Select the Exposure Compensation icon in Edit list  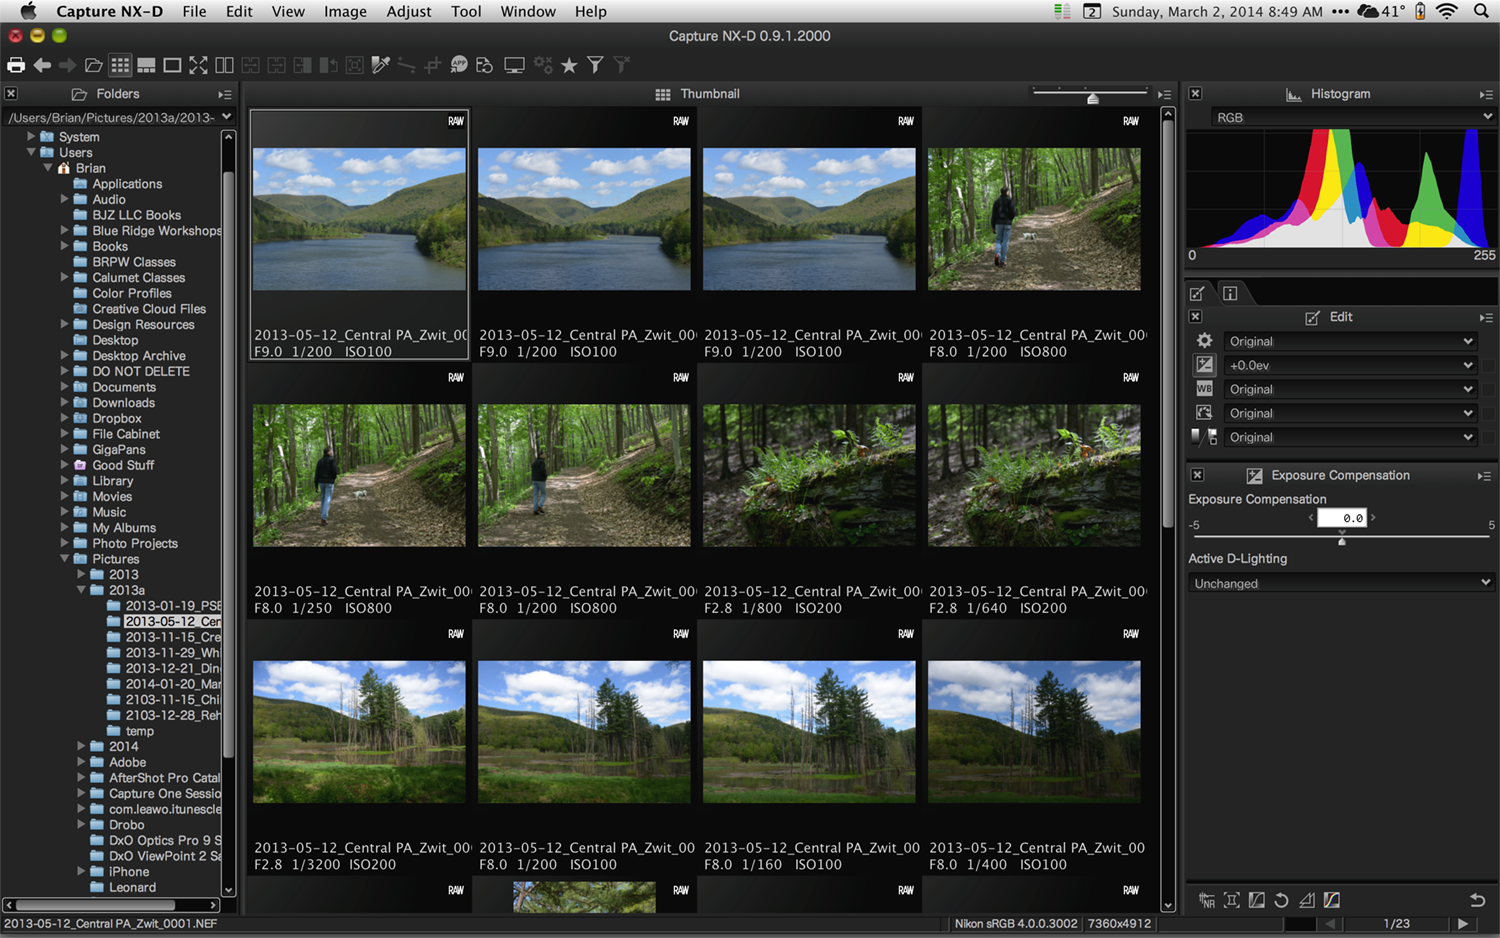pyautogui.click(x=1205, y=365)
